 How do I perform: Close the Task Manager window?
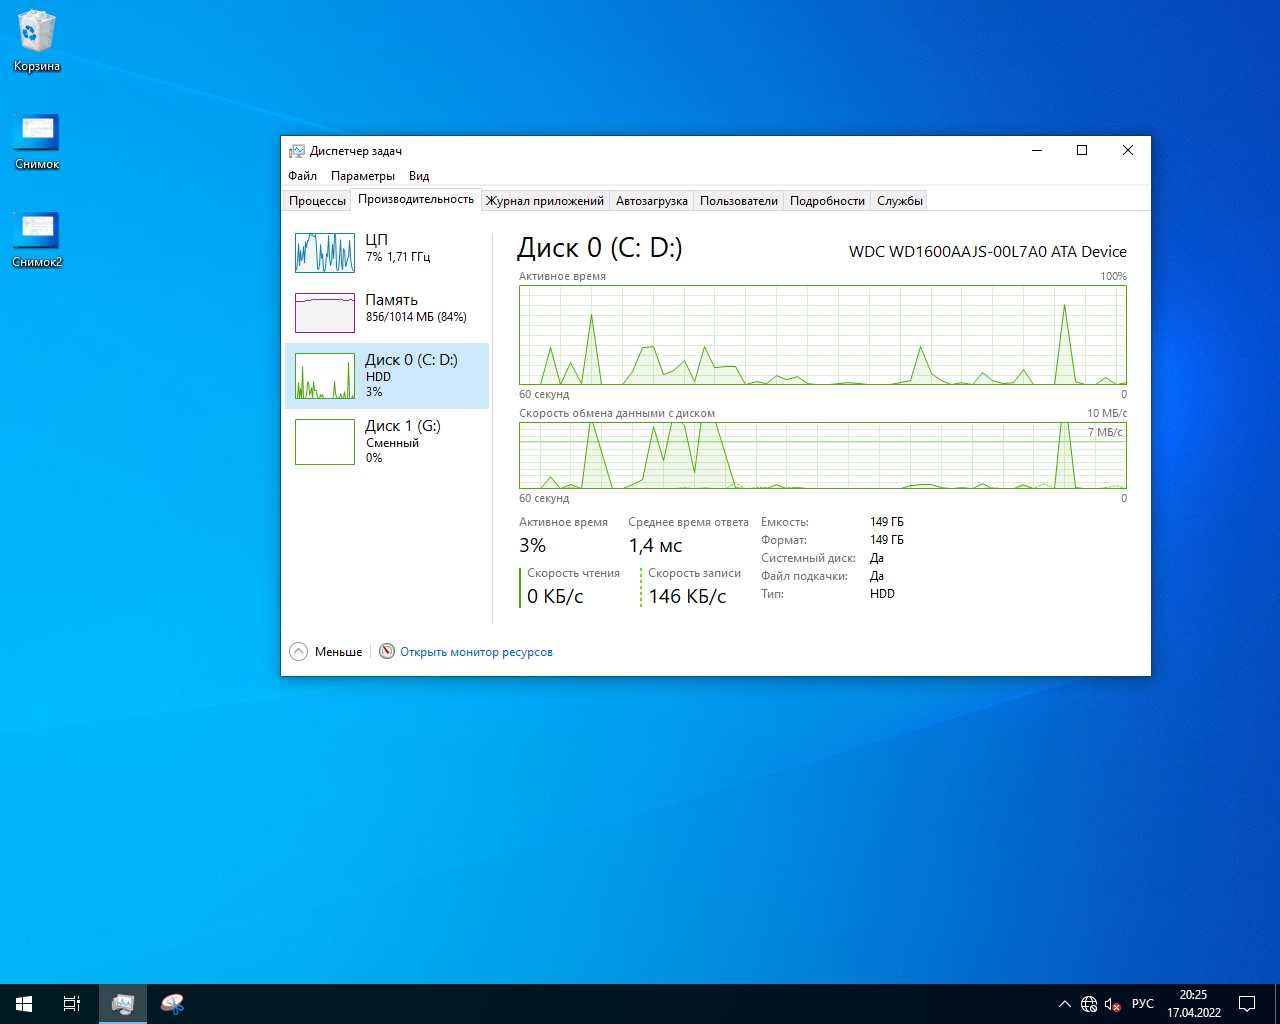(x=1128, y=151)
